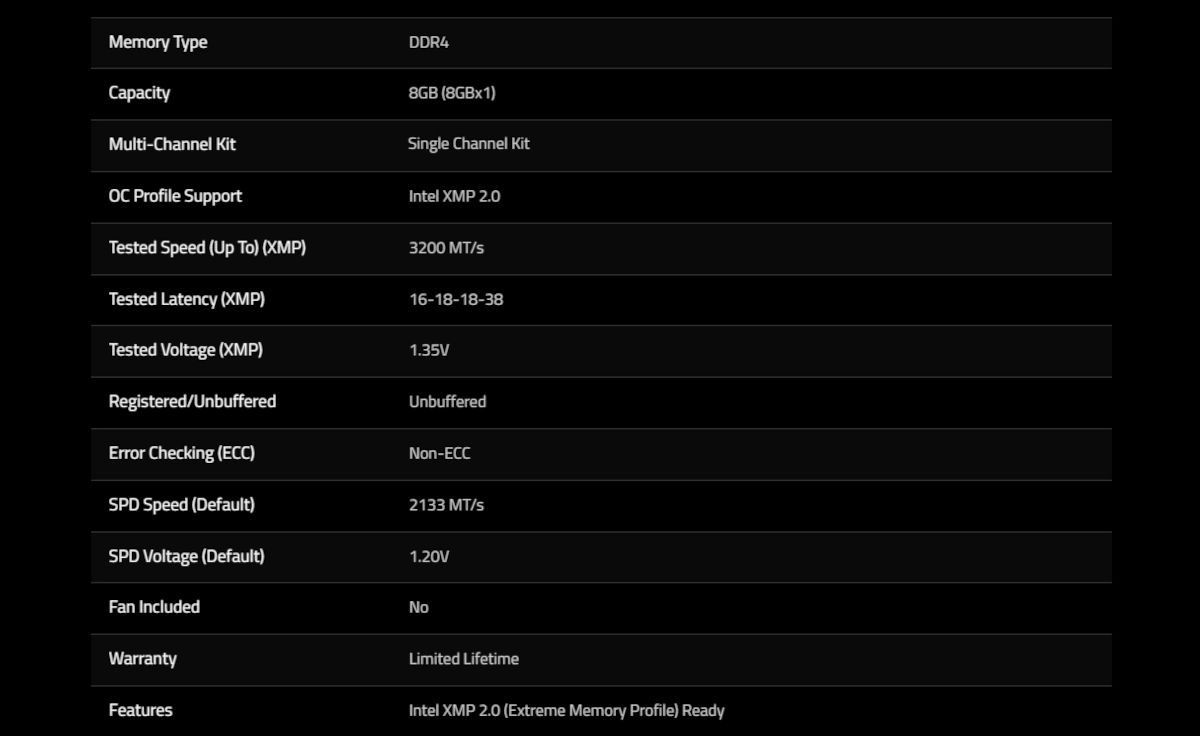Click the Tested Voltage (XMP) label
Viewport: 1200px width, 736px height.
[x=185, y=350]
